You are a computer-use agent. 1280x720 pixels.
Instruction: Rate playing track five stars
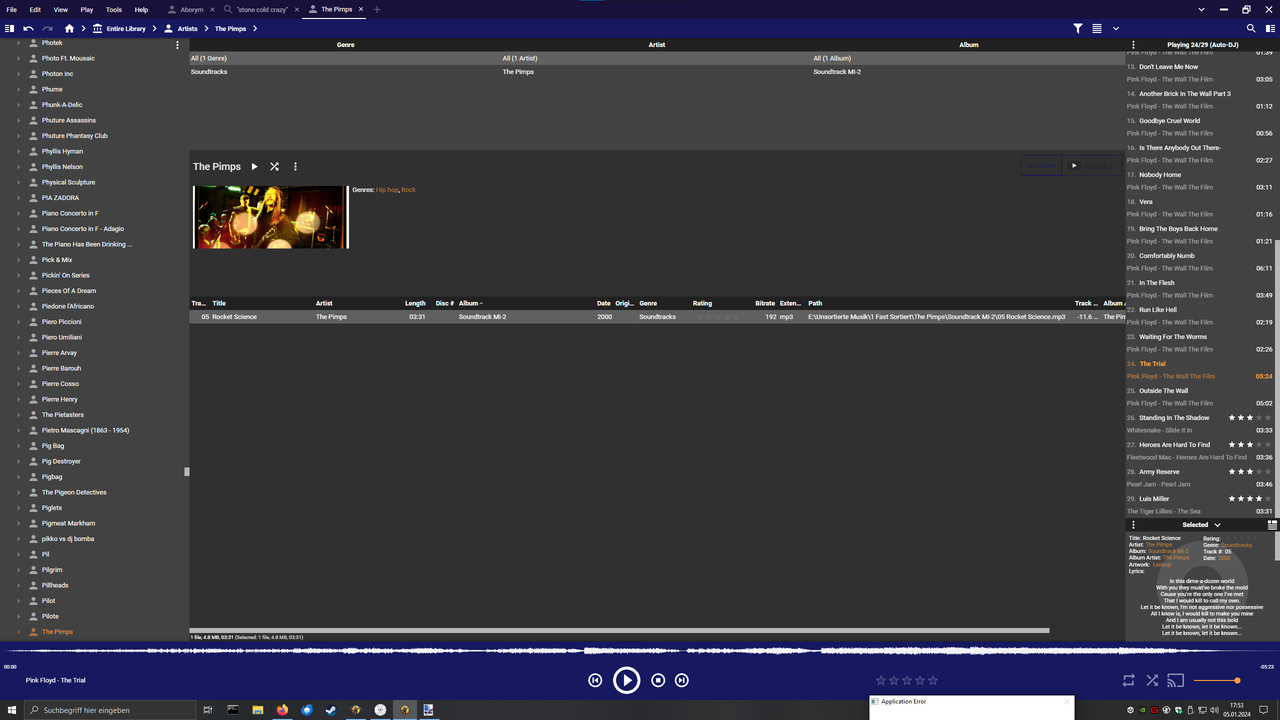(933, 680)
